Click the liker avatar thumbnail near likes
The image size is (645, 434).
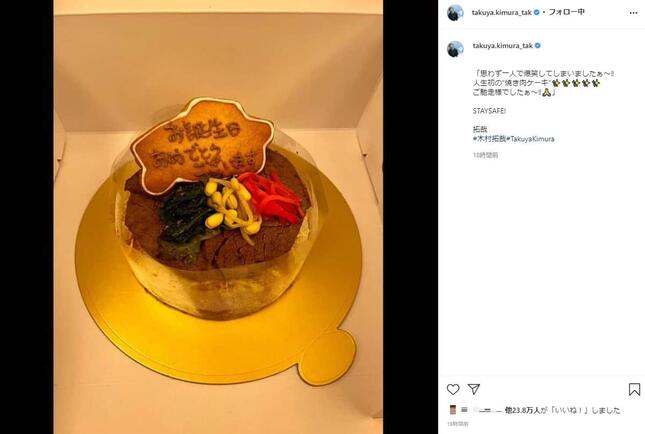[453, 410]
